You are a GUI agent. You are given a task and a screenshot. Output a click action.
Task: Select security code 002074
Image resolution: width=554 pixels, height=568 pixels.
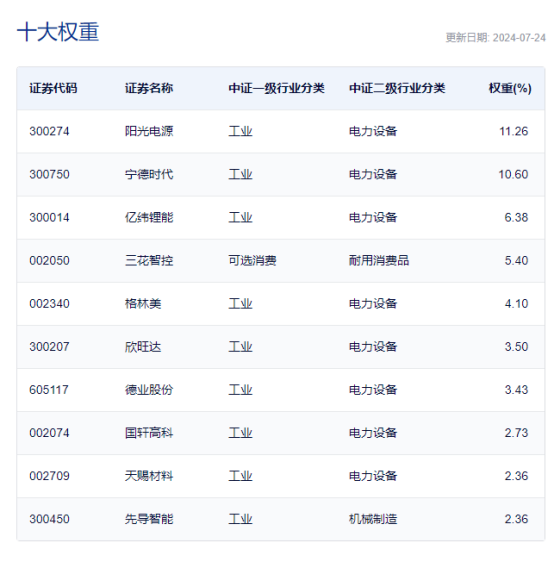pos(49,433)
